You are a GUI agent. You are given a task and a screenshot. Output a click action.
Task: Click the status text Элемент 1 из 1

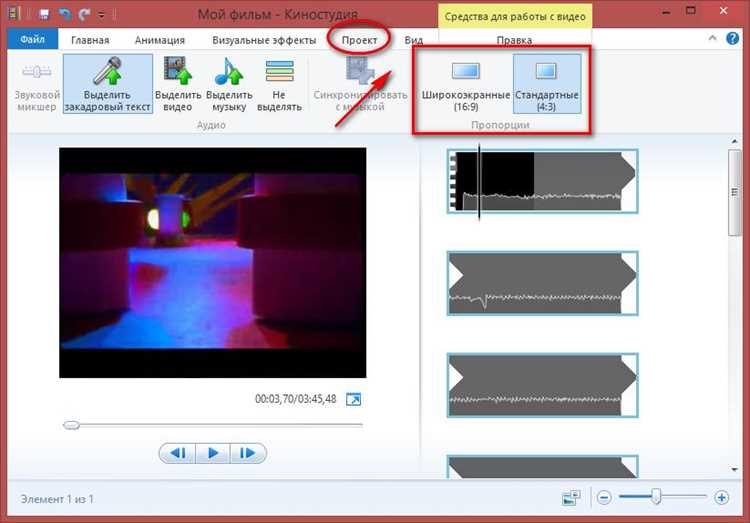pyautogui.click(x=57, y=499)
